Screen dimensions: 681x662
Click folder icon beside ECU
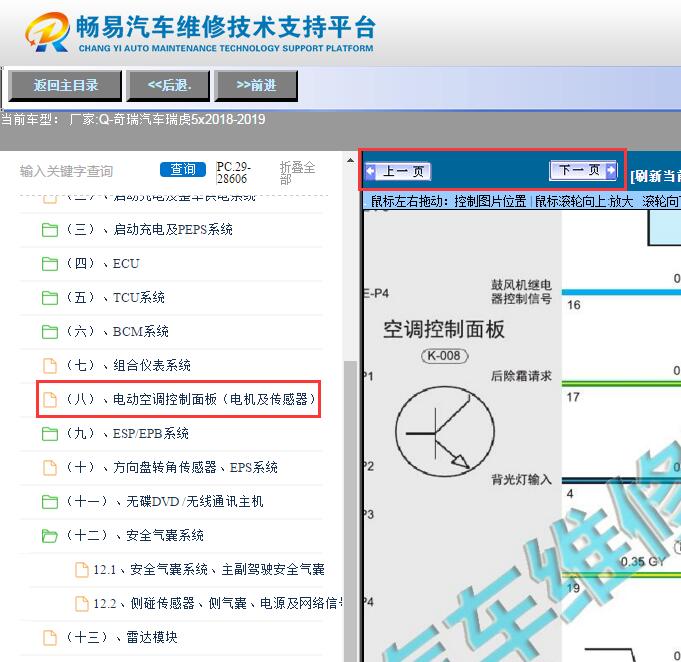(50, 264)
